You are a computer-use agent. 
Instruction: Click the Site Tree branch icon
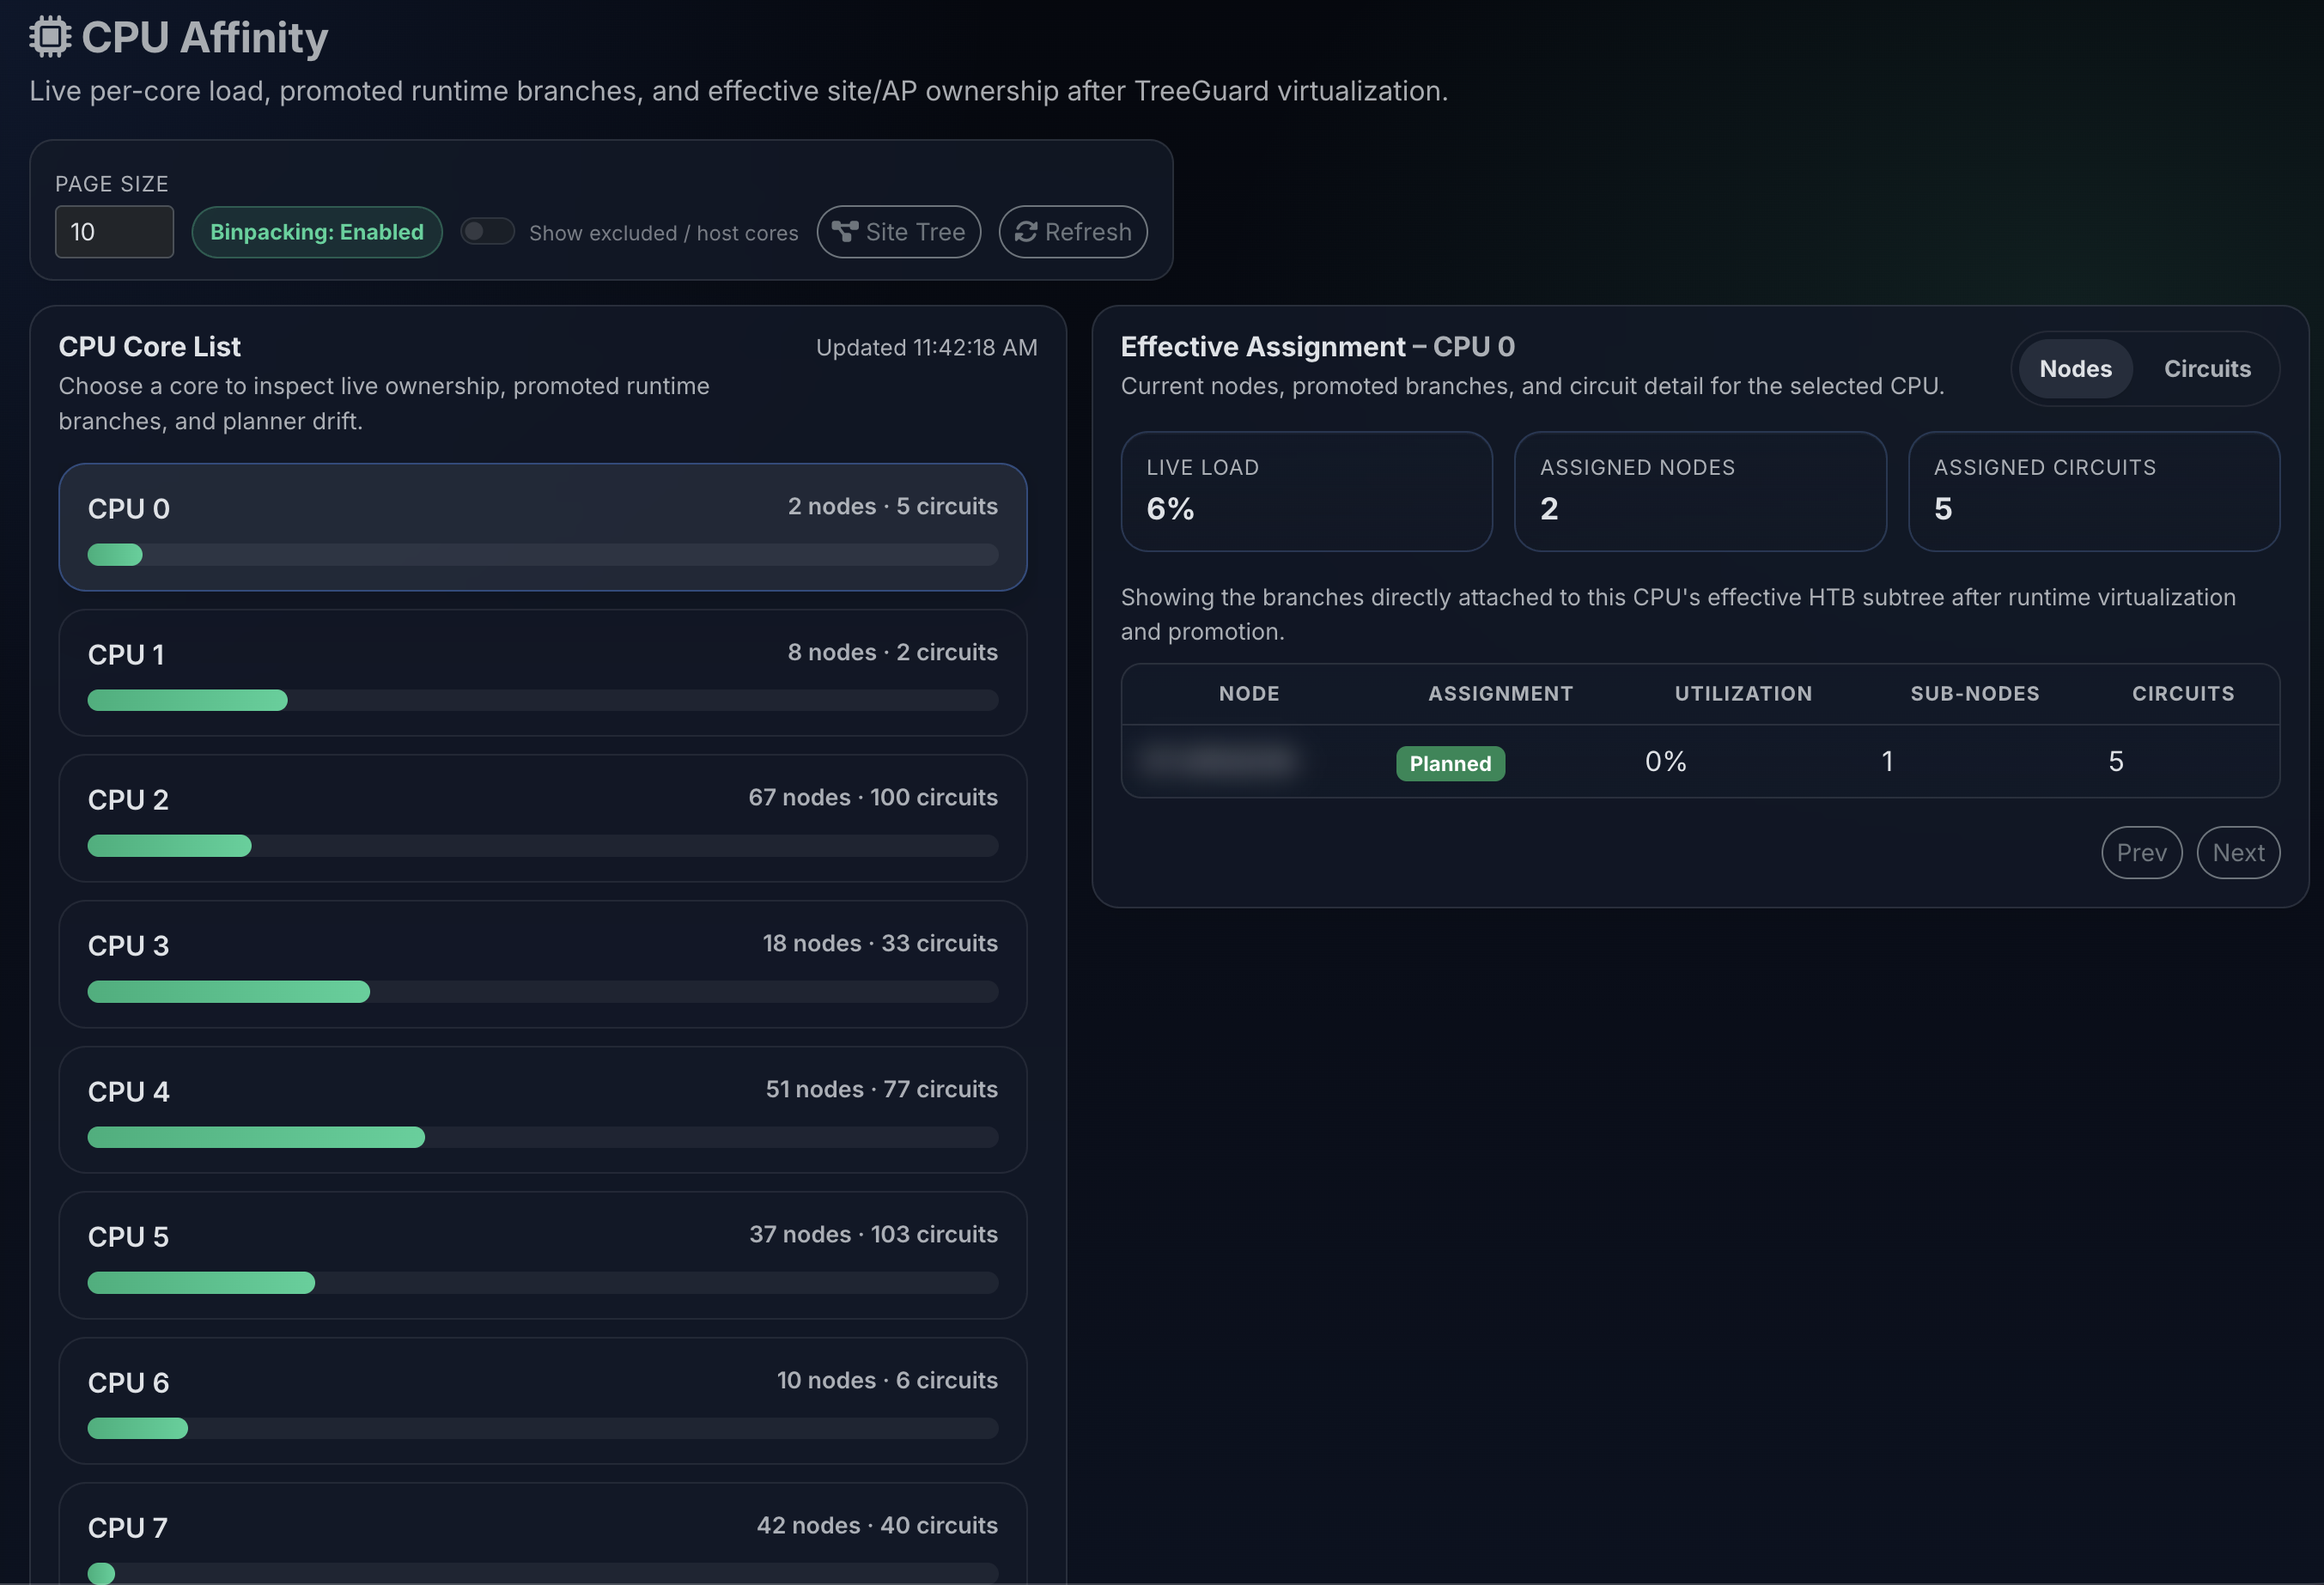(x=845, y=232)
